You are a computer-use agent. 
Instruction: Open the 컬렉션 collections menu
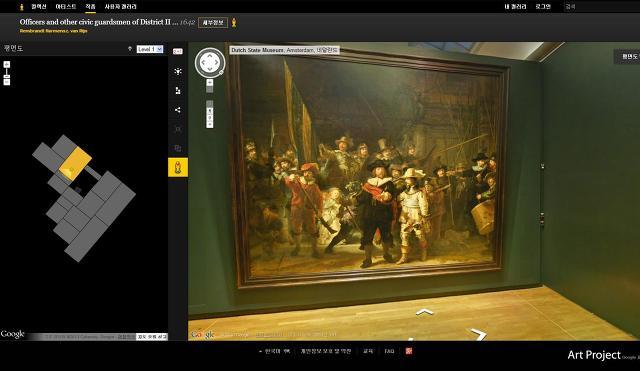pos(39,7)
